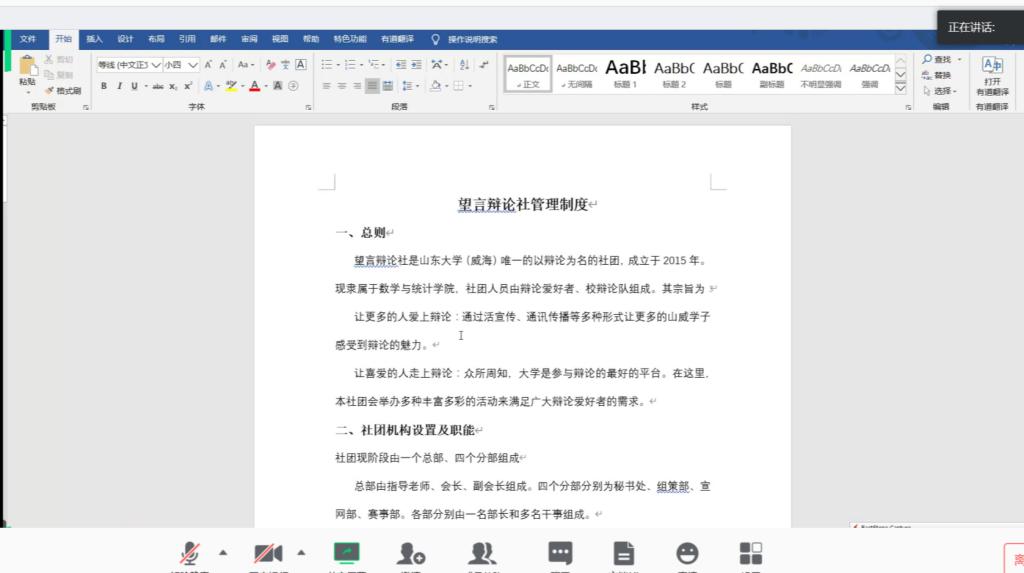1024x573 pixels.
Task: Center-align the paragraph text
Action: tap(342, 86)
